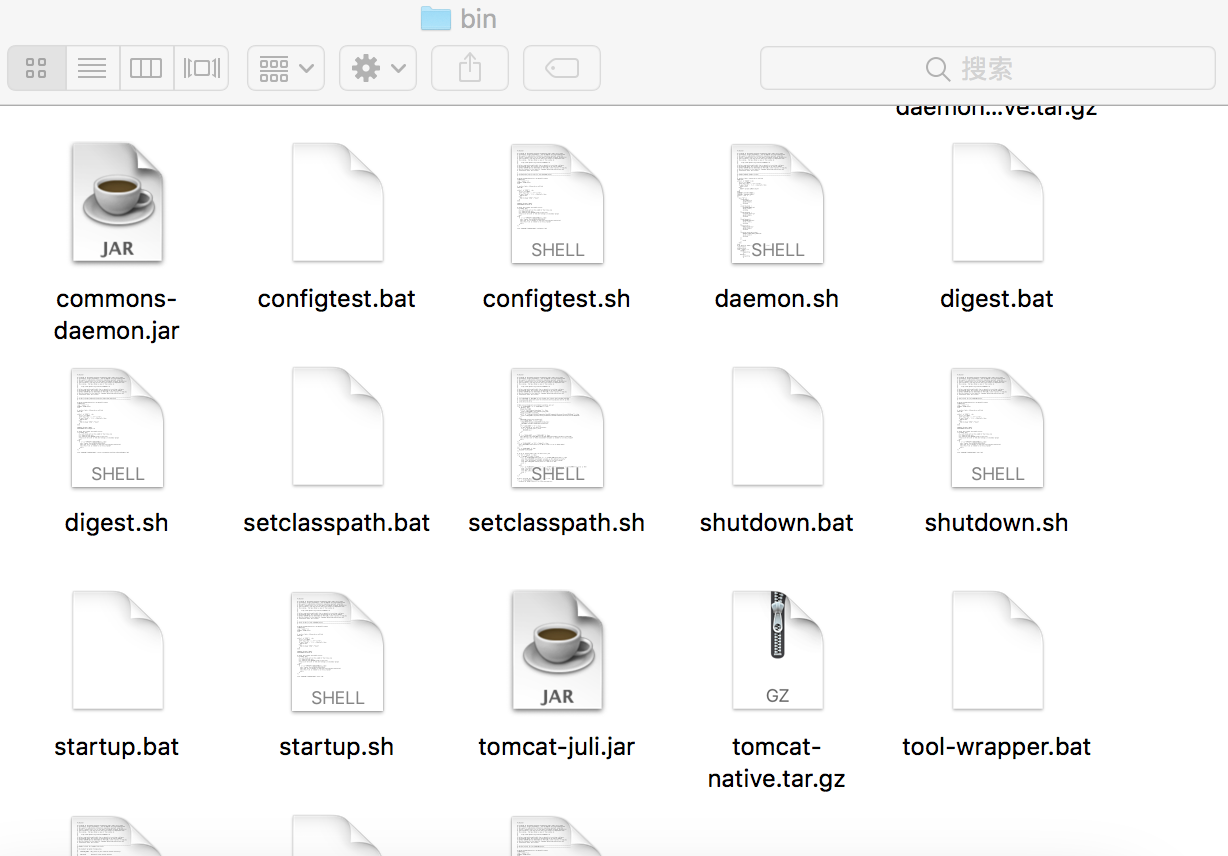Select the configtest.bat file icon
The height and width of the screenshot is (856, 1228).
337,203
